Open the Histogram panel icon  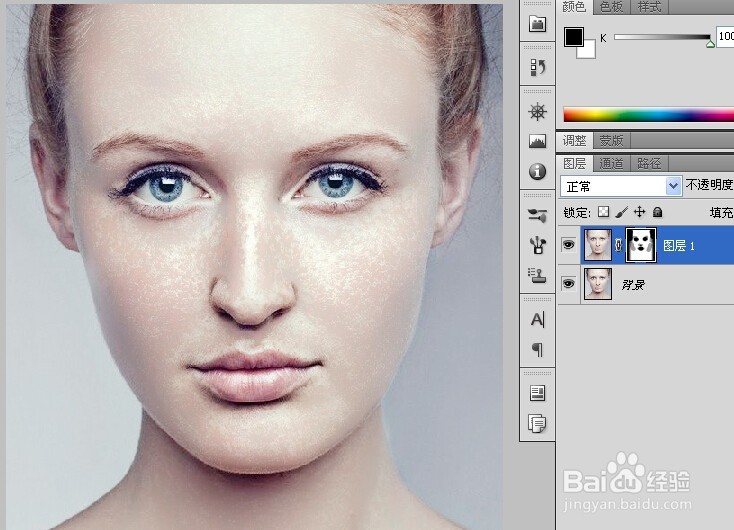tap(537, 141)
